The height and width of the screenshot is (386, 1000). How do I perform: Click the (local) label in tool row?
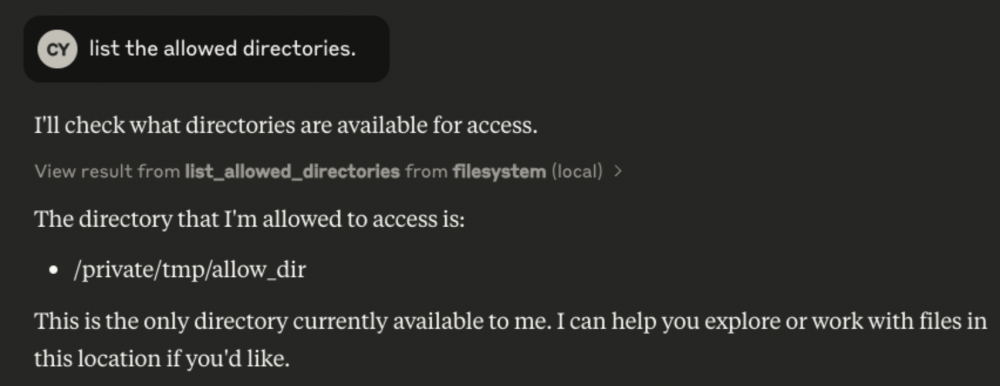point(577,172)
